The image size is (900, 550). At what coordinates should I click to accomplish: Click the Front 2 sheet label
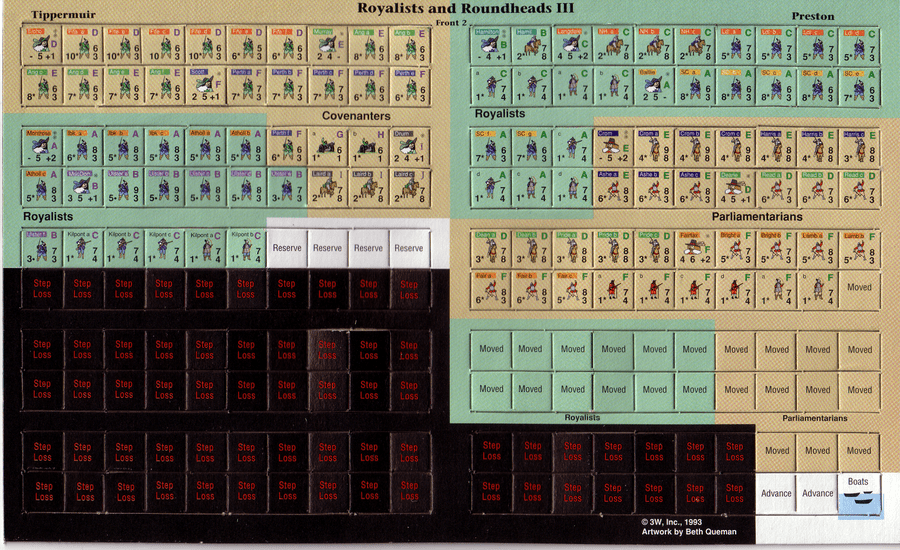451,23
